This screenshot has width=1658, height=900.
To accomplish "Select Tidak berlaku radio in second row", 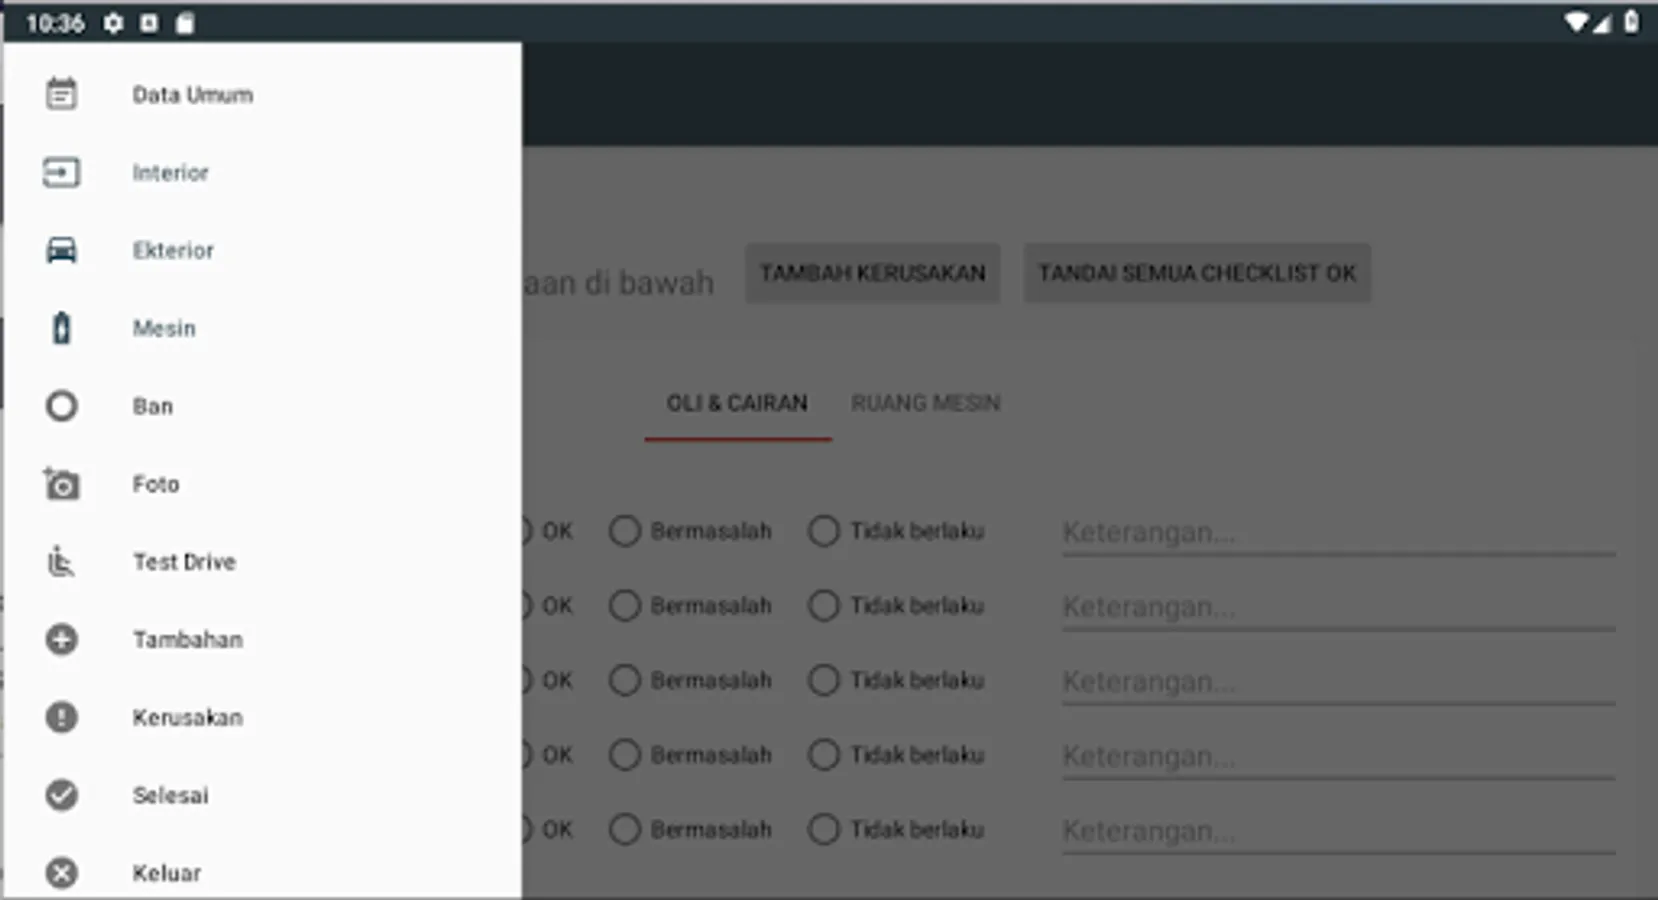I will (x=824, y=606).
